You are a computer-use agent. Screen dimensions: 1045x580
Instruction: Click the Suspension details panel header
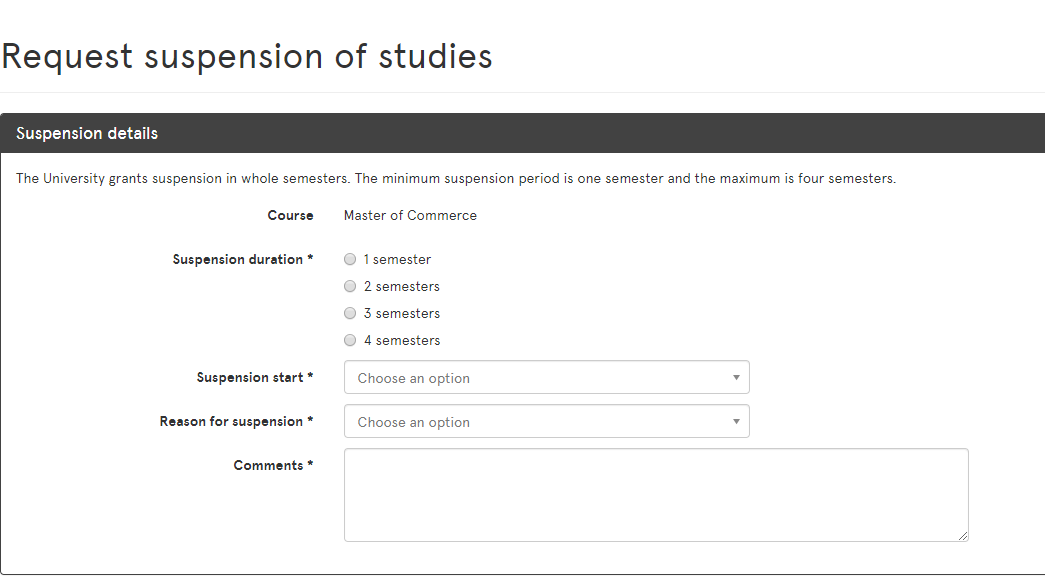[87, 133]
